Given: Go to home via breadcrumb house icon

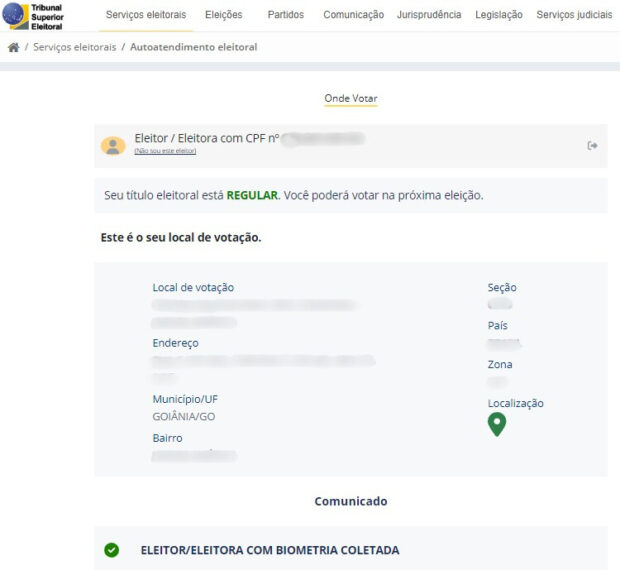Looking at the screenshot, I should click(x=14, y=47).
